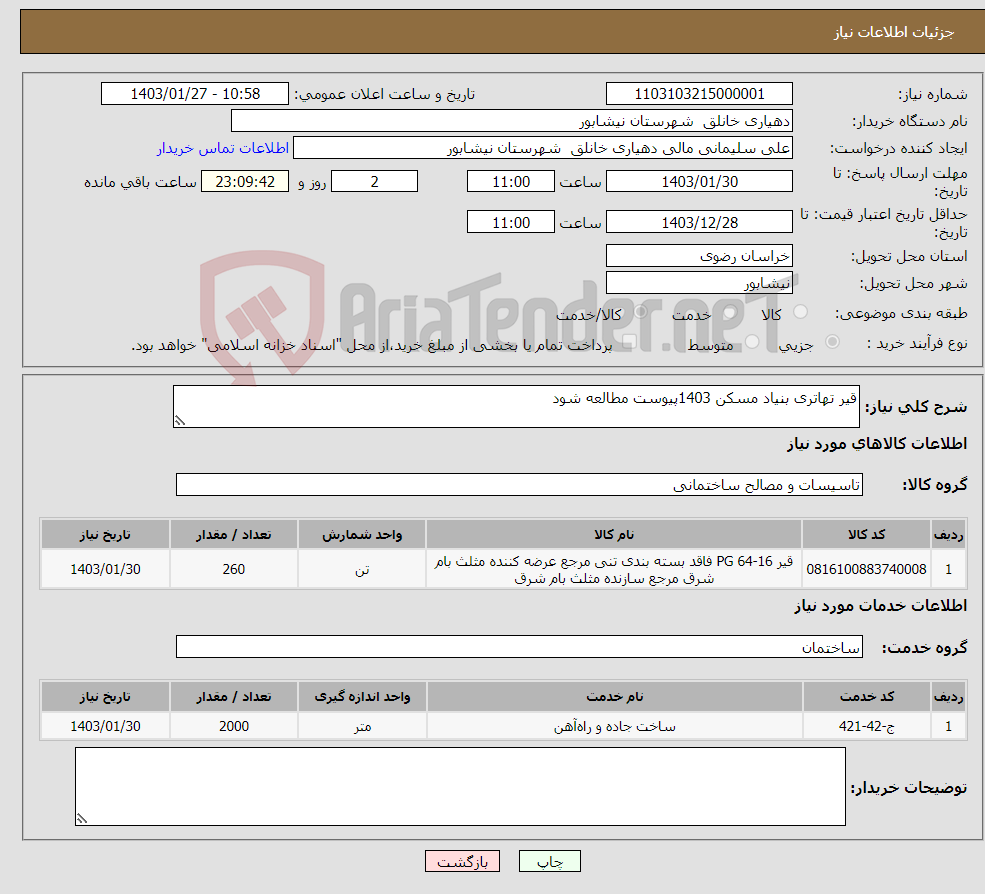Click the heading اطلاعات خدمات مورد نیاز
Screen dimensions: 985x894
(x=881, y=606)
